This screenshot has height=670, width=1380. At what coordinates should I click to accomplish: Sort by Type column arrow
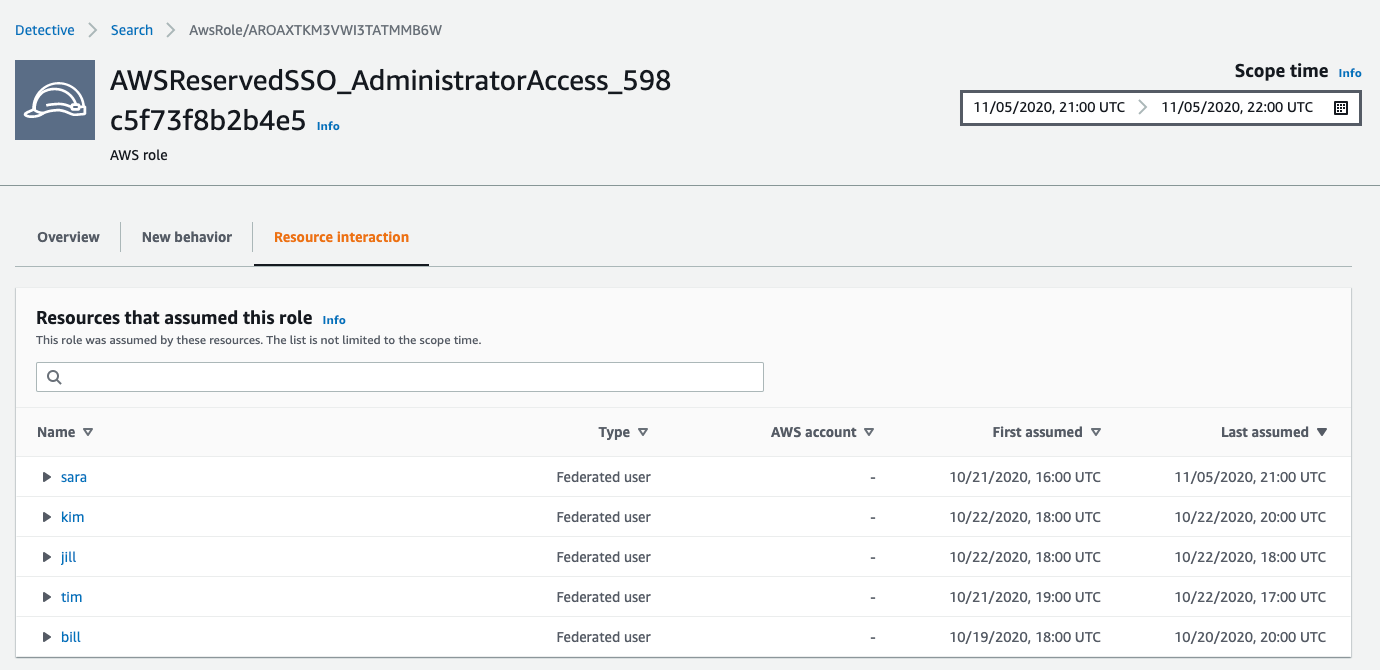point(643,432)
